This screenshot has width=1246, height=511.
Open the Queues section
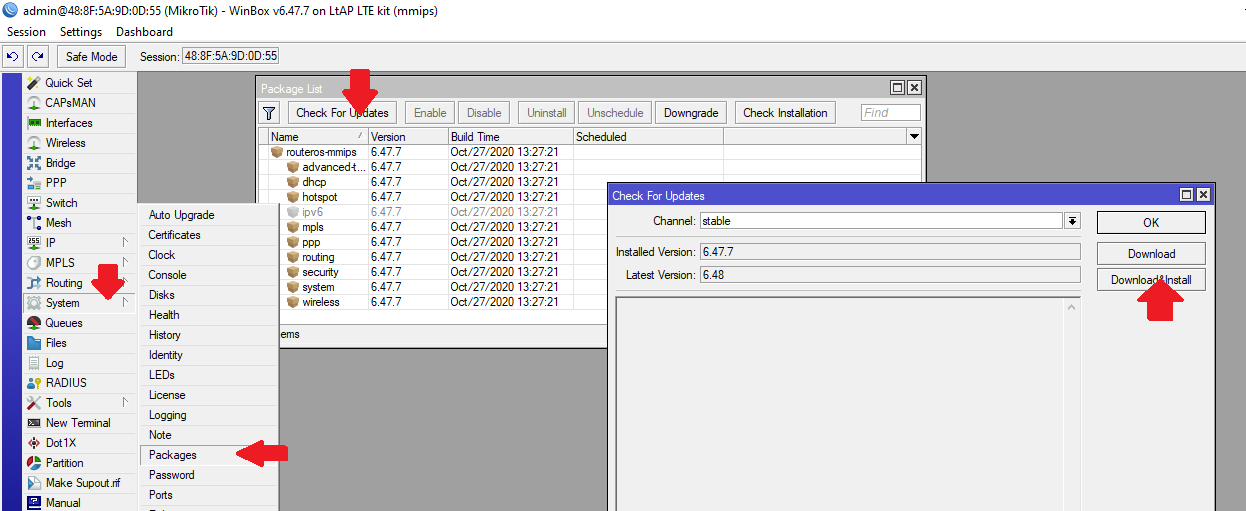[x=64, y=323]
